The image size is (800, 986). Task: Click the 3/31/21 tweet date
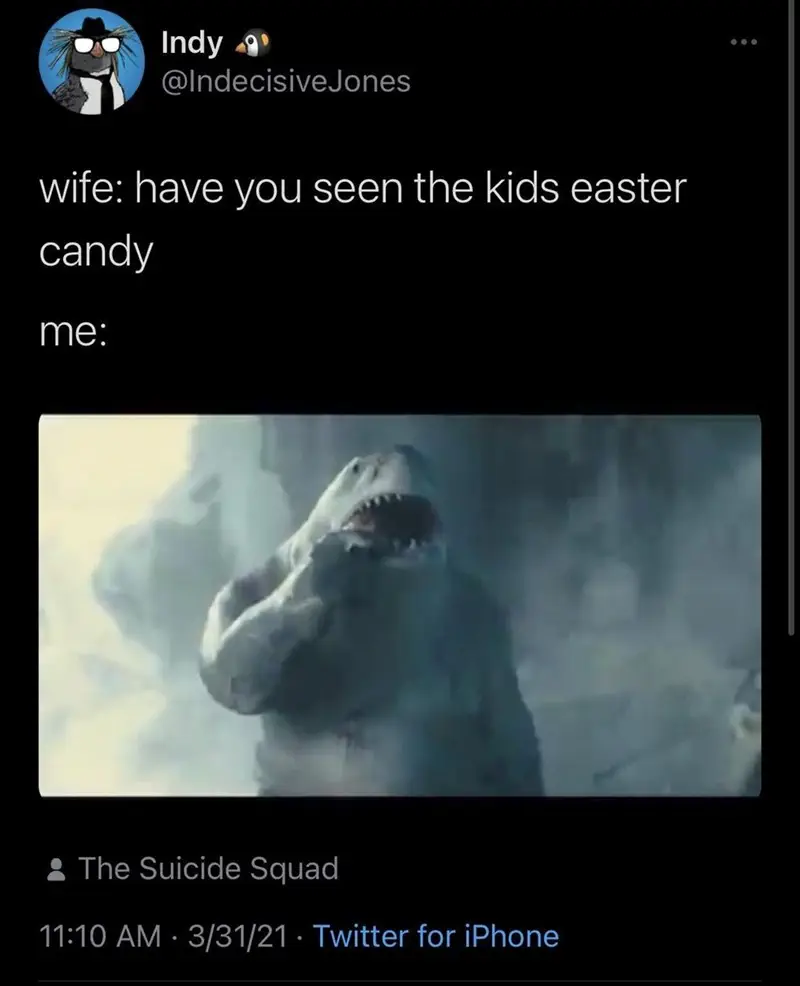(237, 936)
